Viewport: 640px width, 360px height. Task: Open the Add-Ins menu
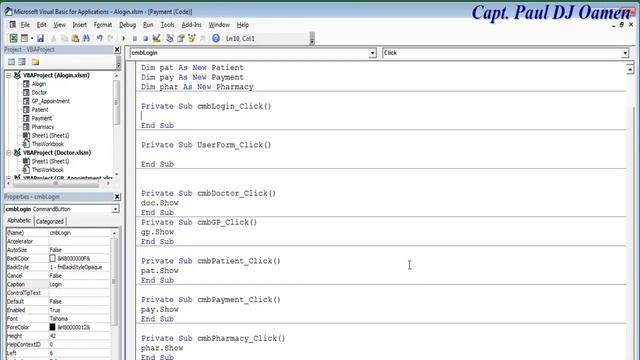pos(191,25)
